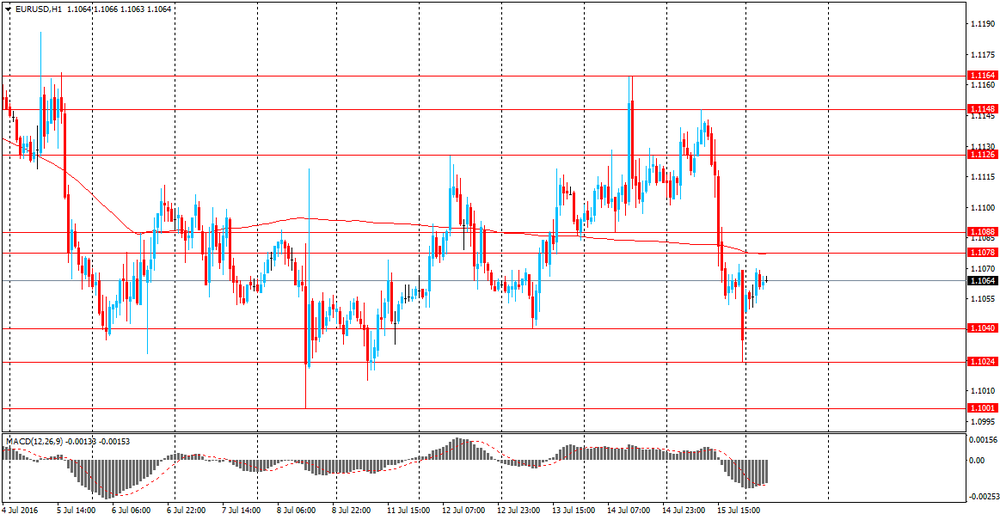Viewport: 1000px width, 520px height.
Task: Select the 1.1190 price scale value
Action: pos(982,24)
